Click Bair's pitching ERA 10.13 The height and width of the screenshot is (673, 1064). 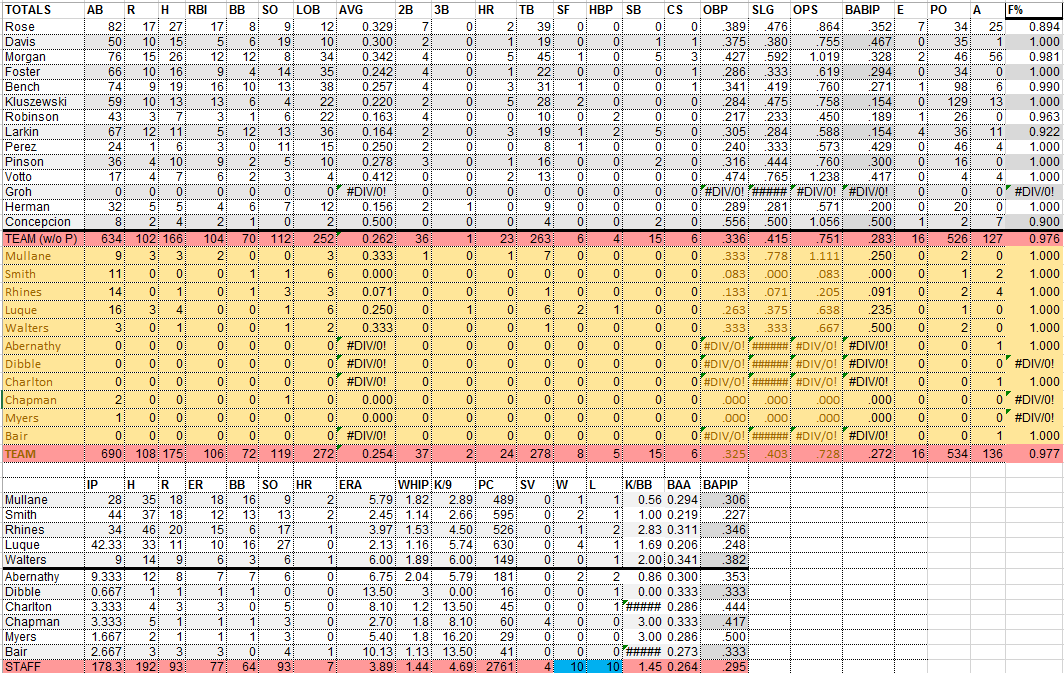click(x=366, y=651)
